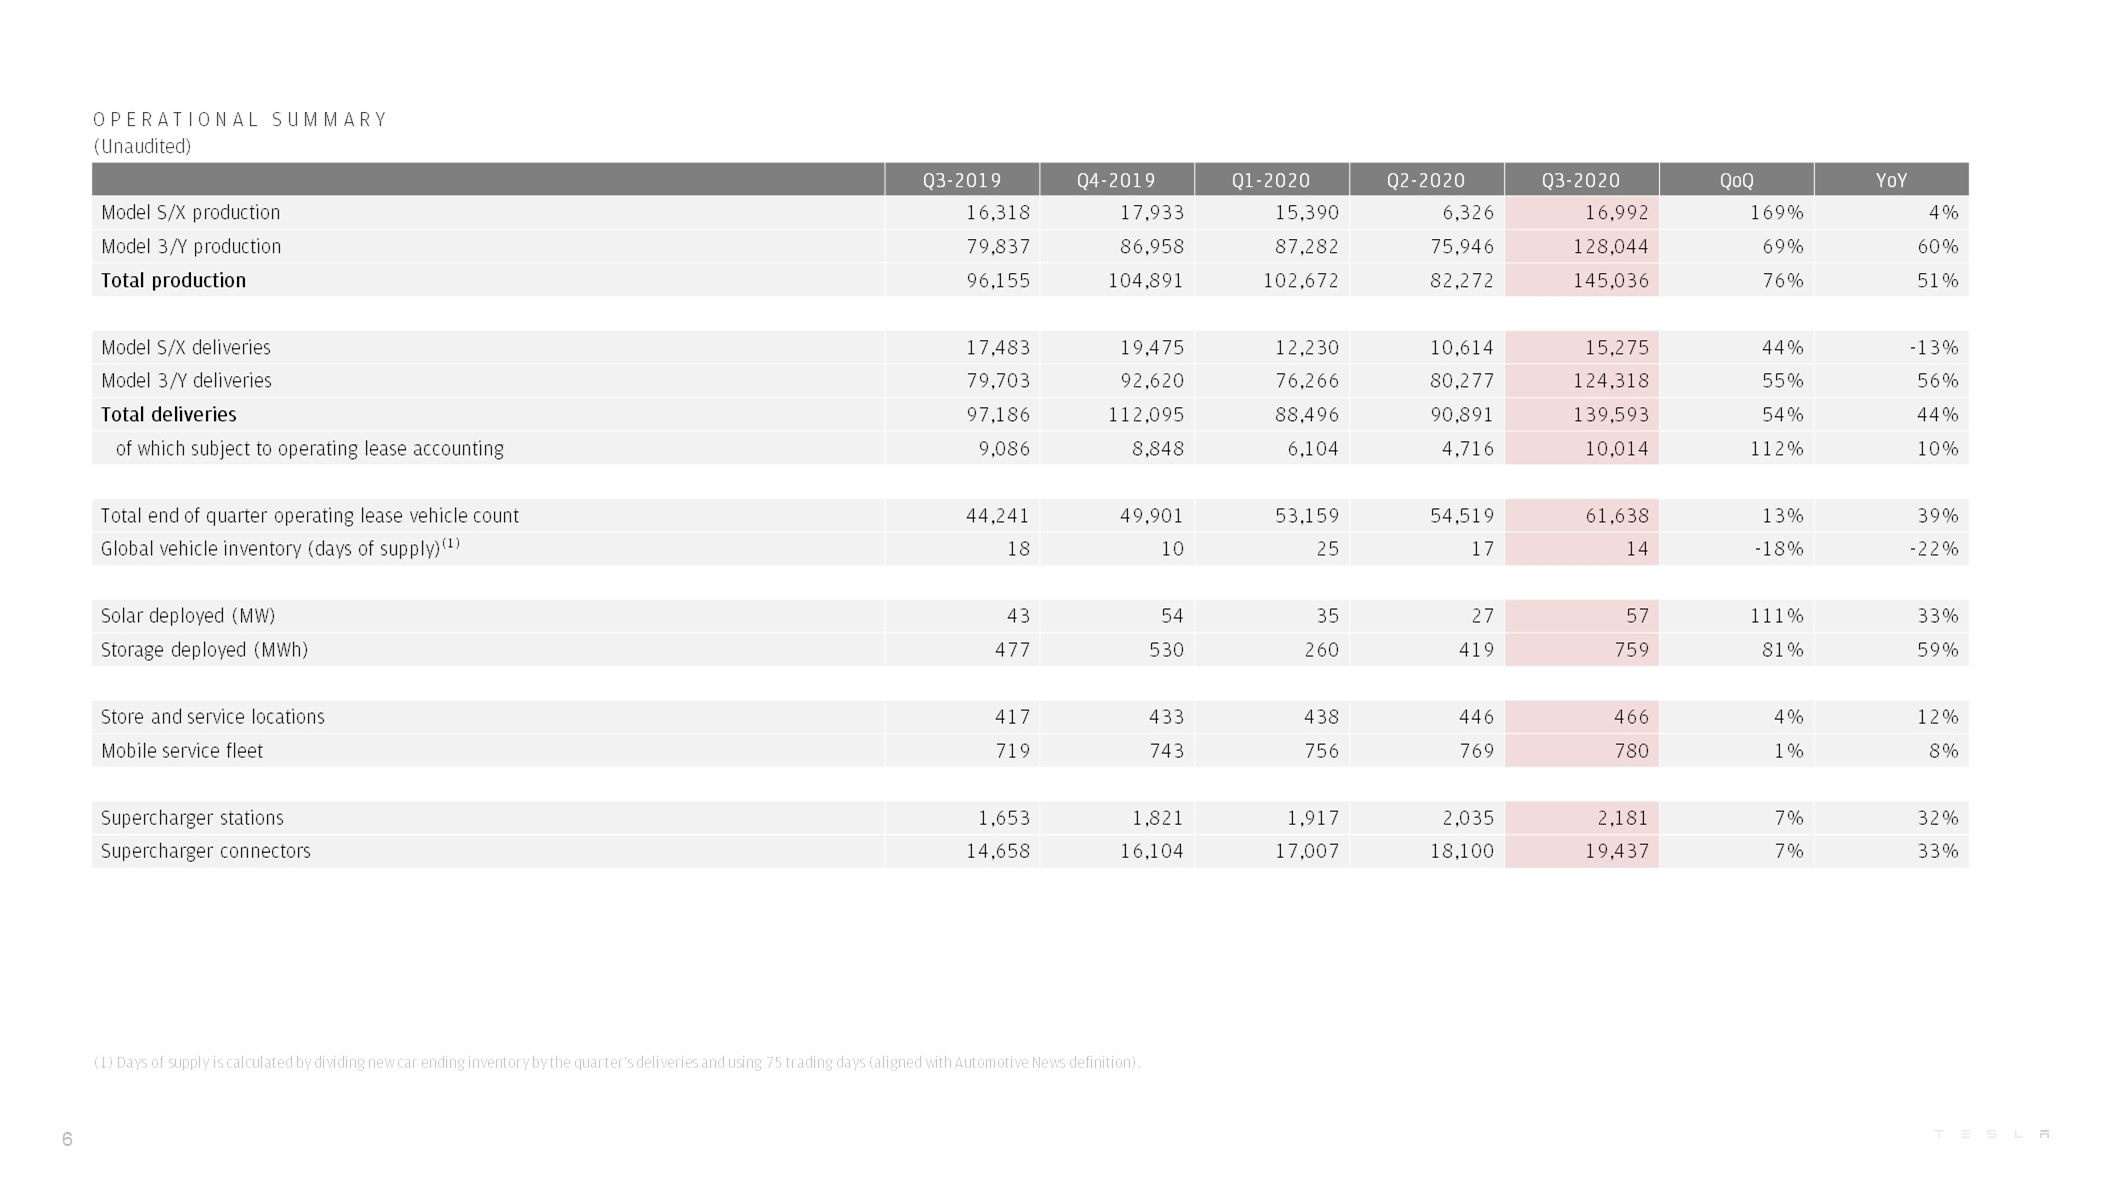This screenshot has height=1188, width=2111.
Task: Click the YoY column header
Action: tap(1891, 180)
